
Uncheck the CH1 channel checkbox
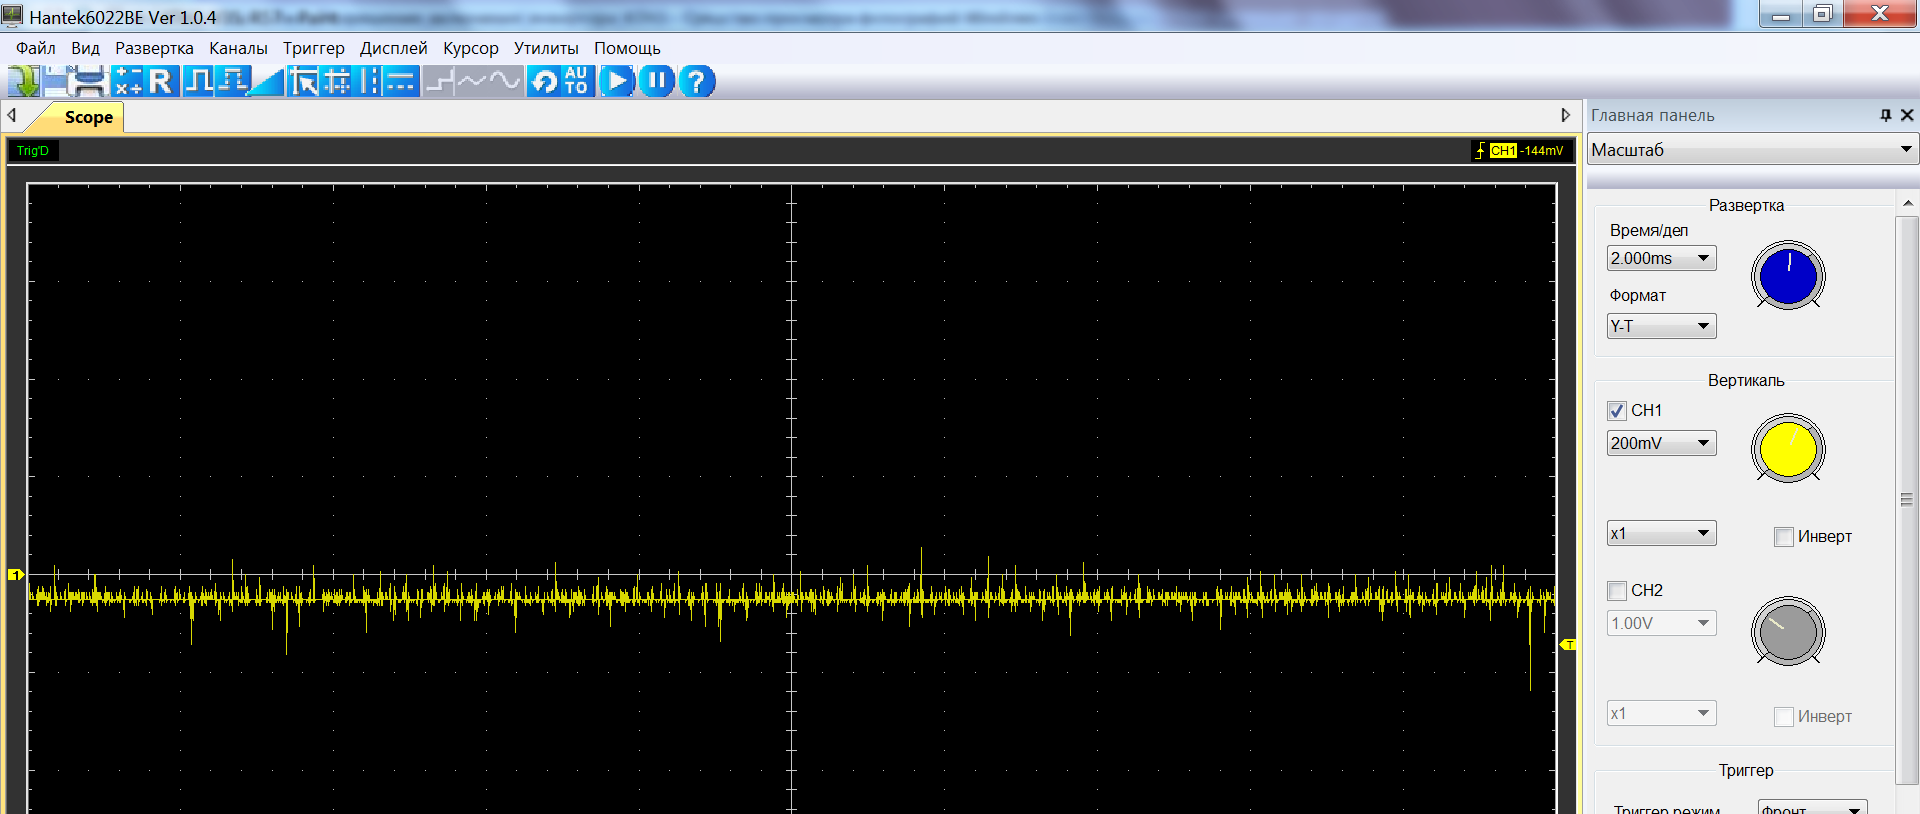(1617, 411)
